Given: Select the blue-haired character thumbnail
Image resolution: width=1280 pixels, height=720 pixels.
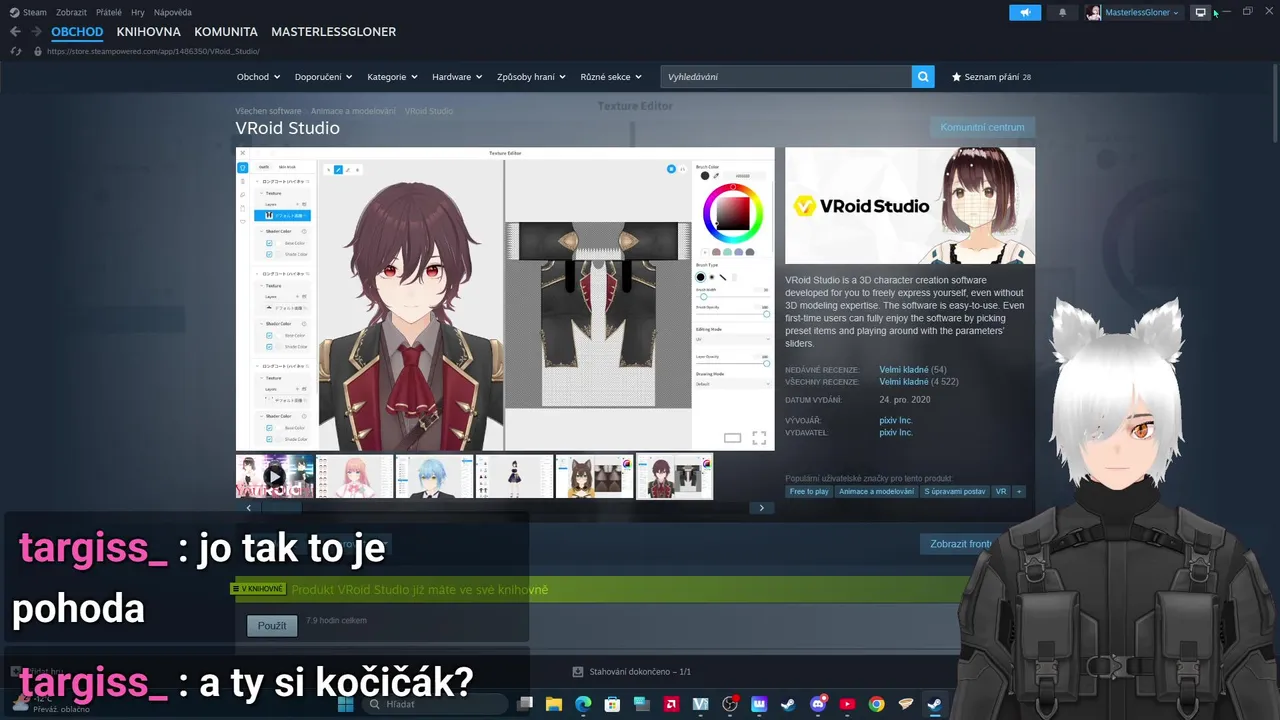Looking at the screenshot, I should [x=434, y=476].
